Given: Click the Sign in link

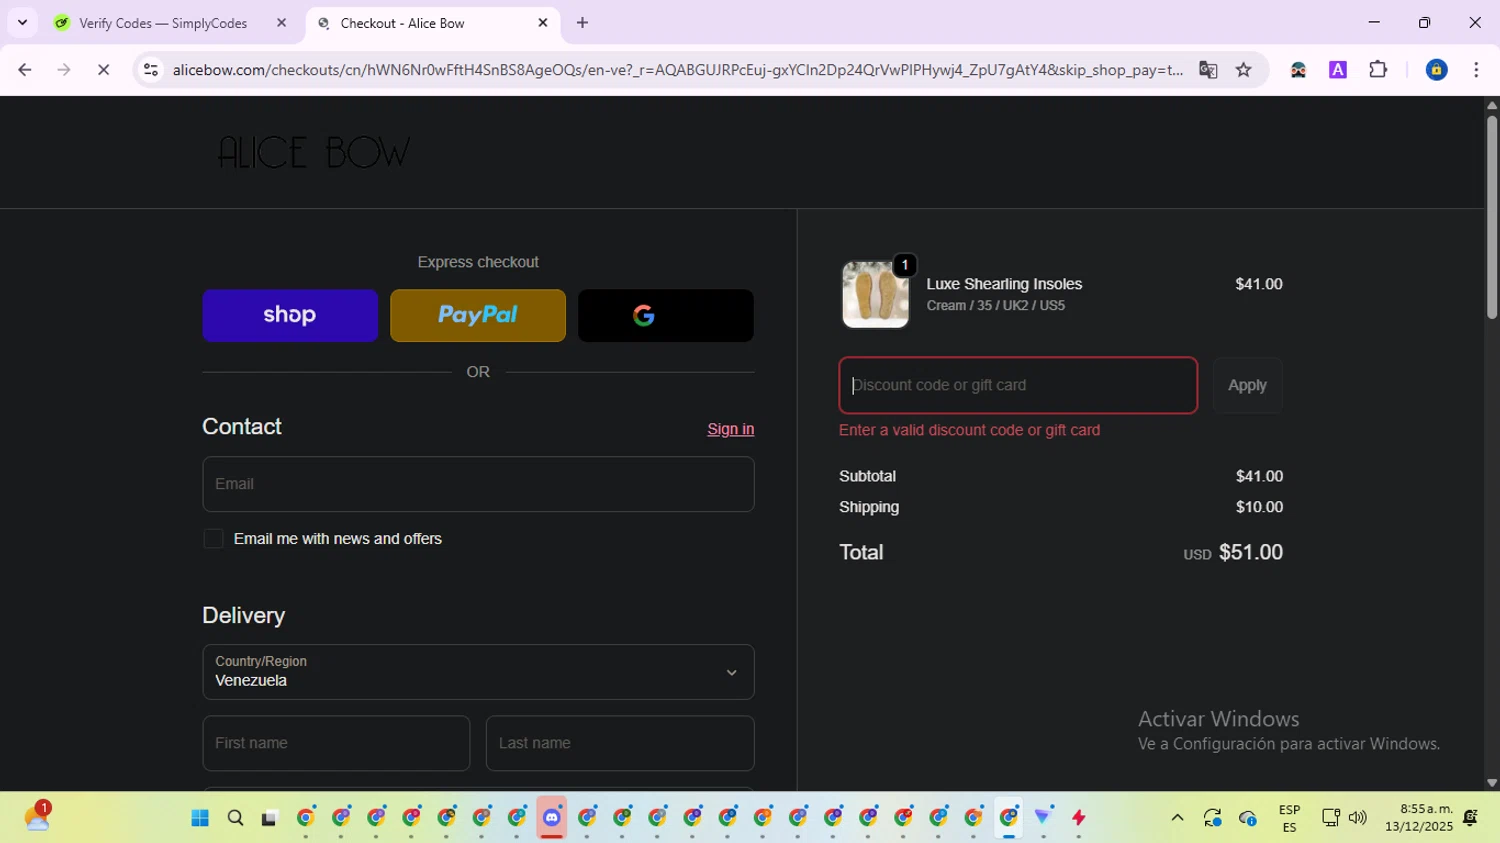Looking at the screenshot, I should click(x=731, y=429).
